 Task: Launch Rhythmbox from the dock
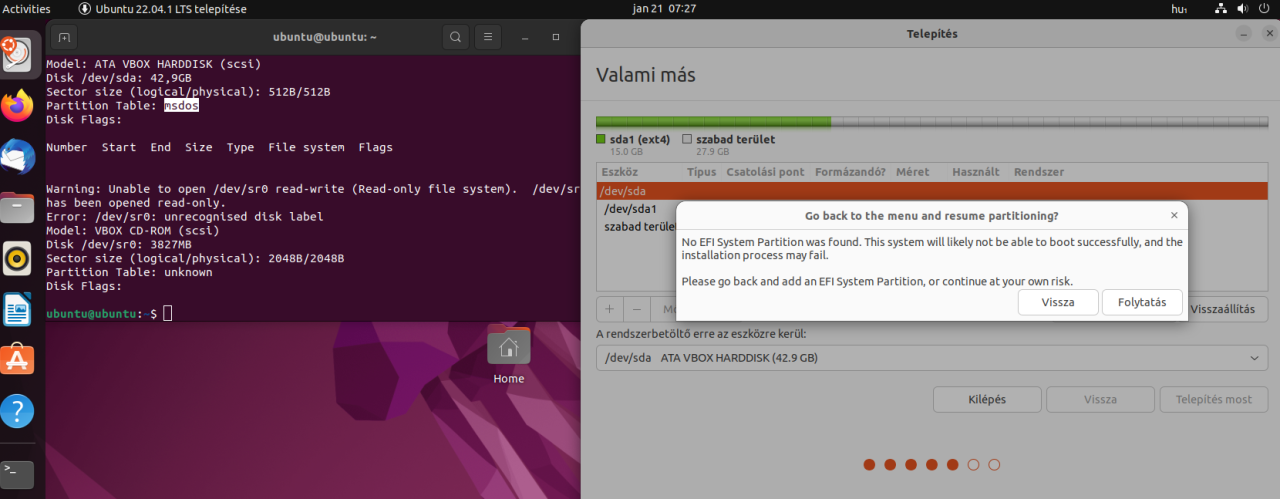click(x=18, y=258)
